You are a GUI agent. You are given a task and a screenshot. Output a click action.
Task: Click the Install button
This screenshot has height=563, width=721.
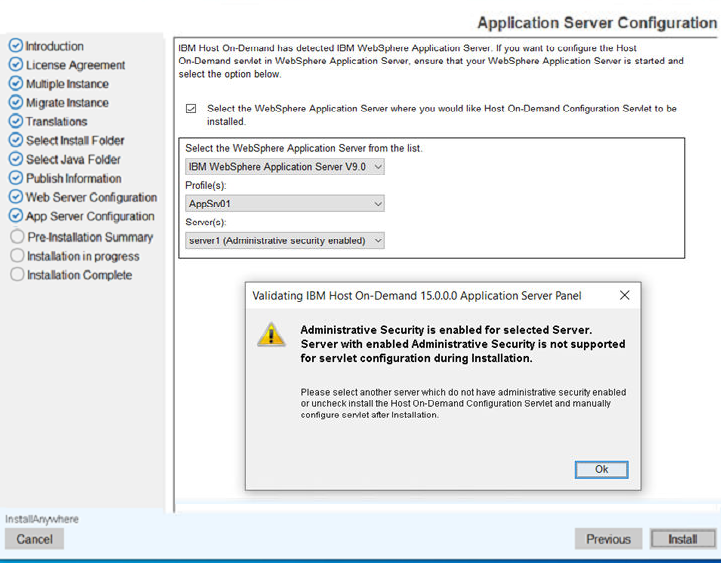tap(682, 539)
